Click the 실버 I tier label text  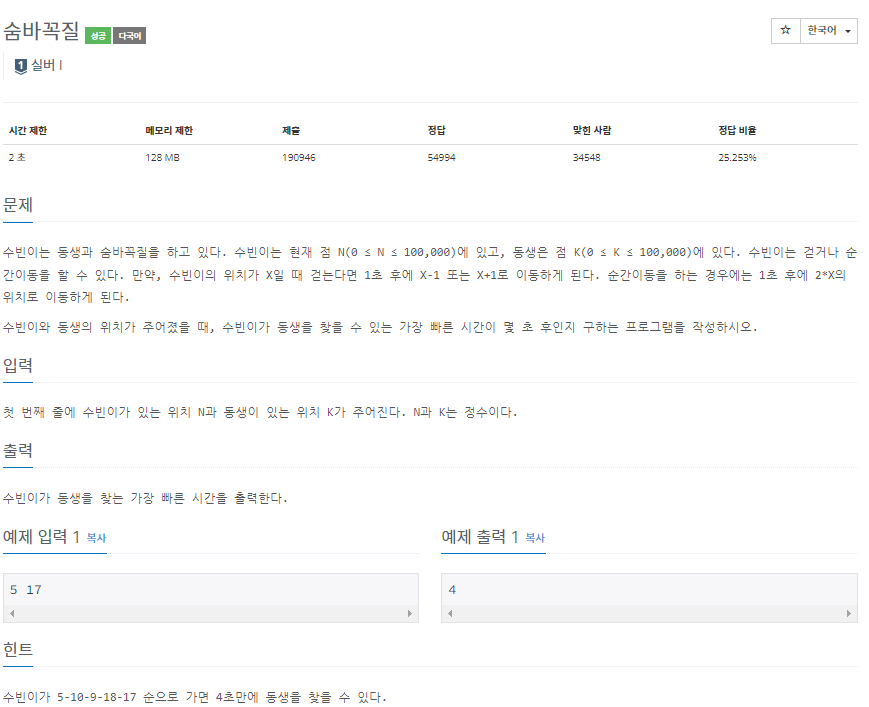pos(47,65)
